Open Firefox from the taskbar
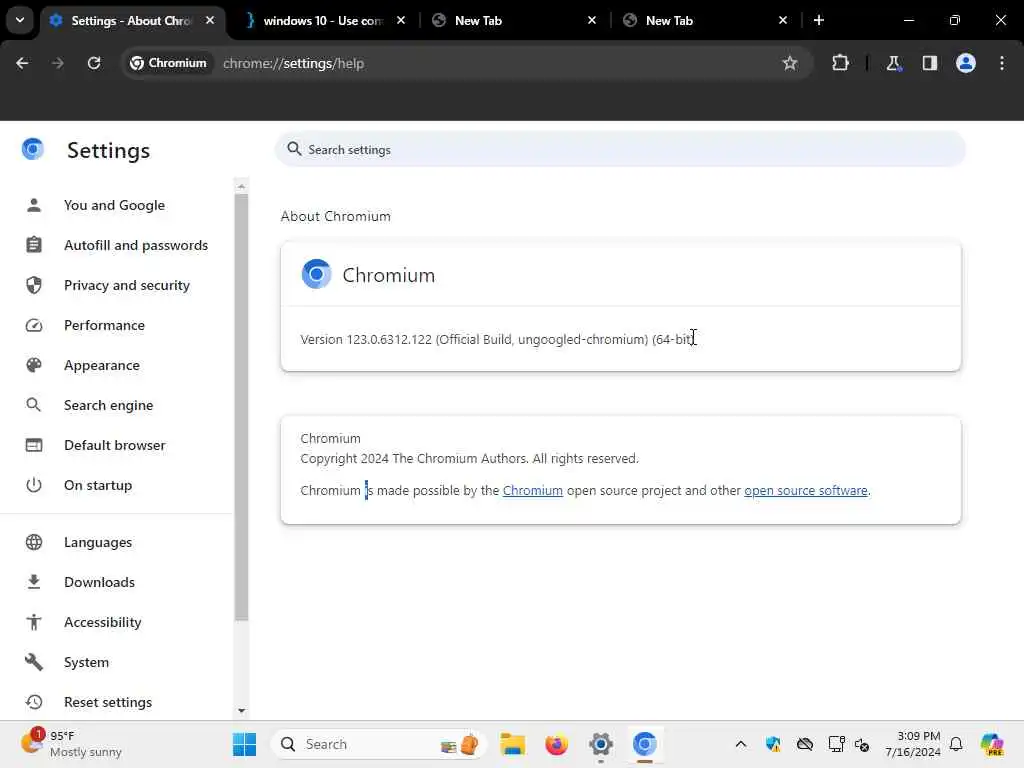Screen dimensions: 1024x768 [556, 744]
